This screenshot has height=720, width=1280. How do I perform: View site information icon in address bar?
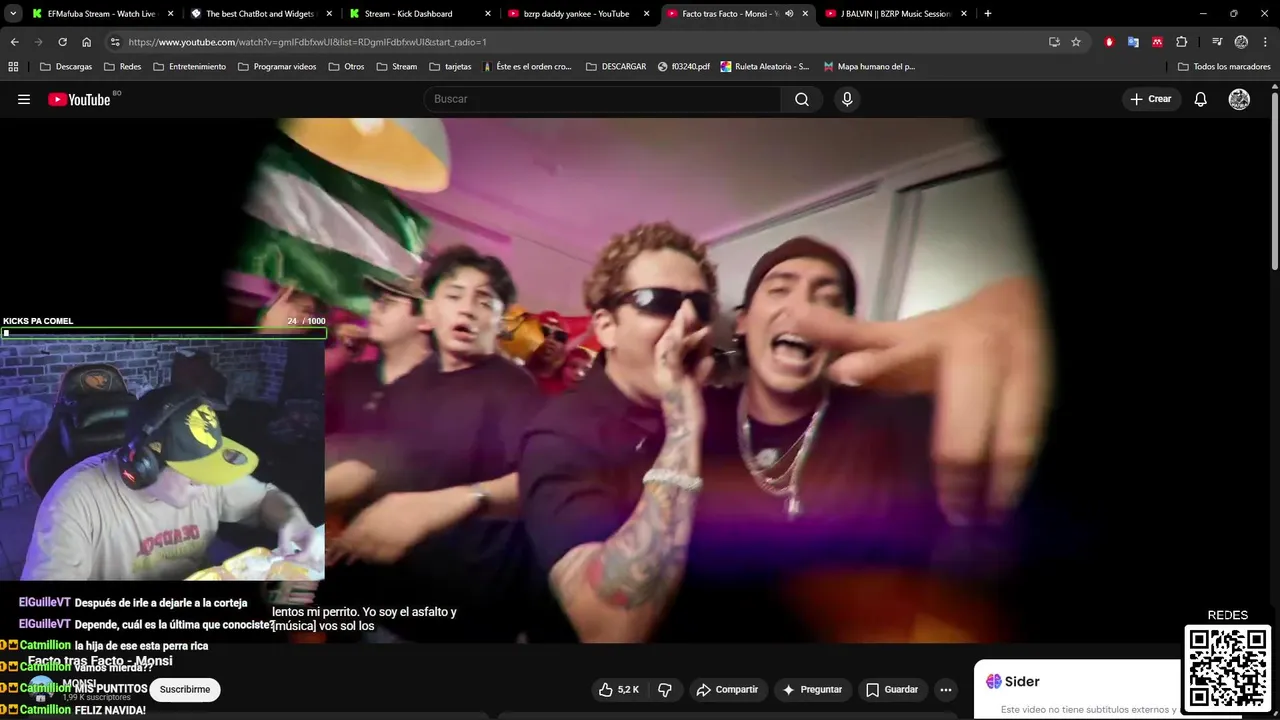click(x=115, y=42)
